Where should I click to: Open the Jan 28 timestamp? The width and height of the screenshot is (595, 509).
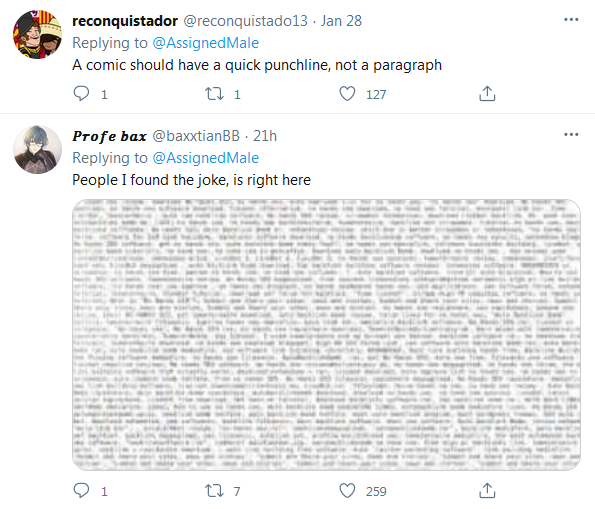[x=341, y=21]
